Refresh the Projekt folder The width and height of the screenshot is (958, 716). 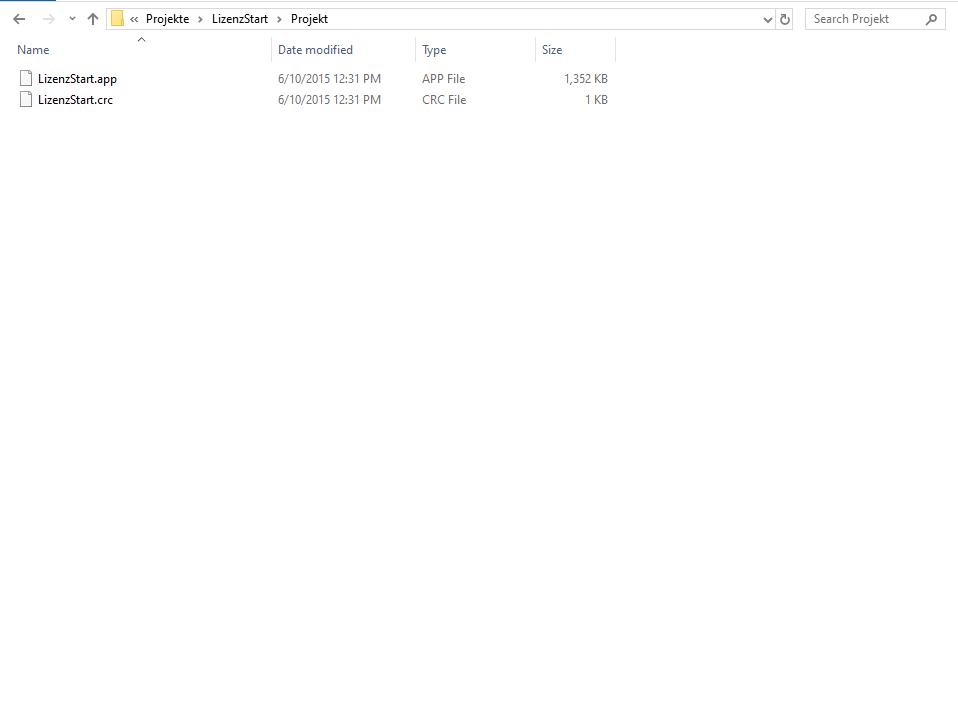coord(784,20)
